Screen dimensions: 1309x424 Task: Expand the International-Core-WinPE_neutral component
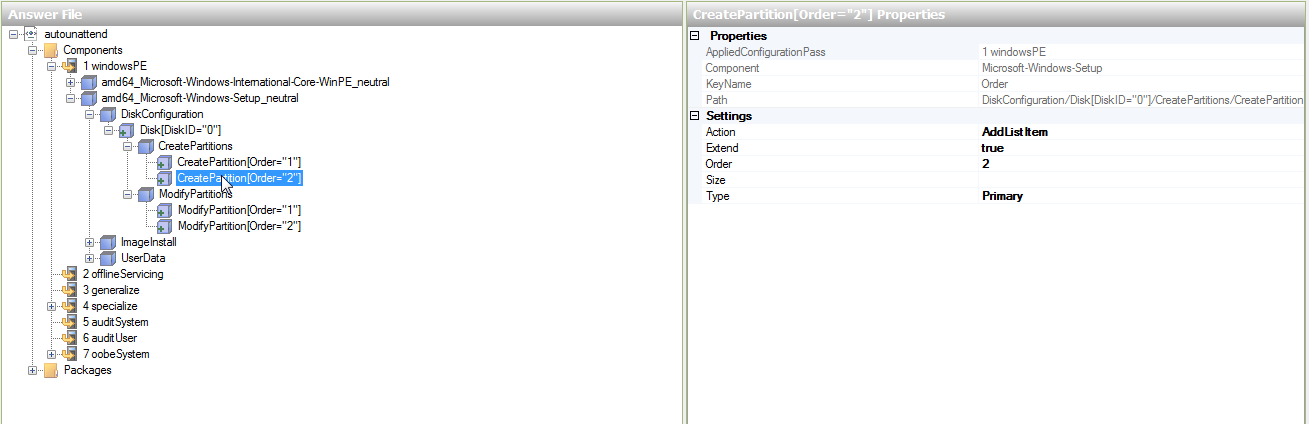[70, 82]
